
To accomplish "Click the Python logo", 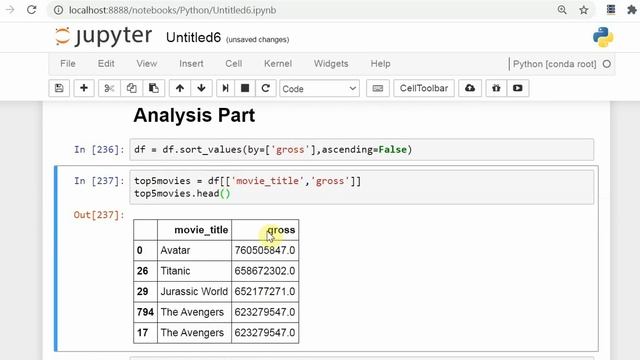I will click(603, 37).
